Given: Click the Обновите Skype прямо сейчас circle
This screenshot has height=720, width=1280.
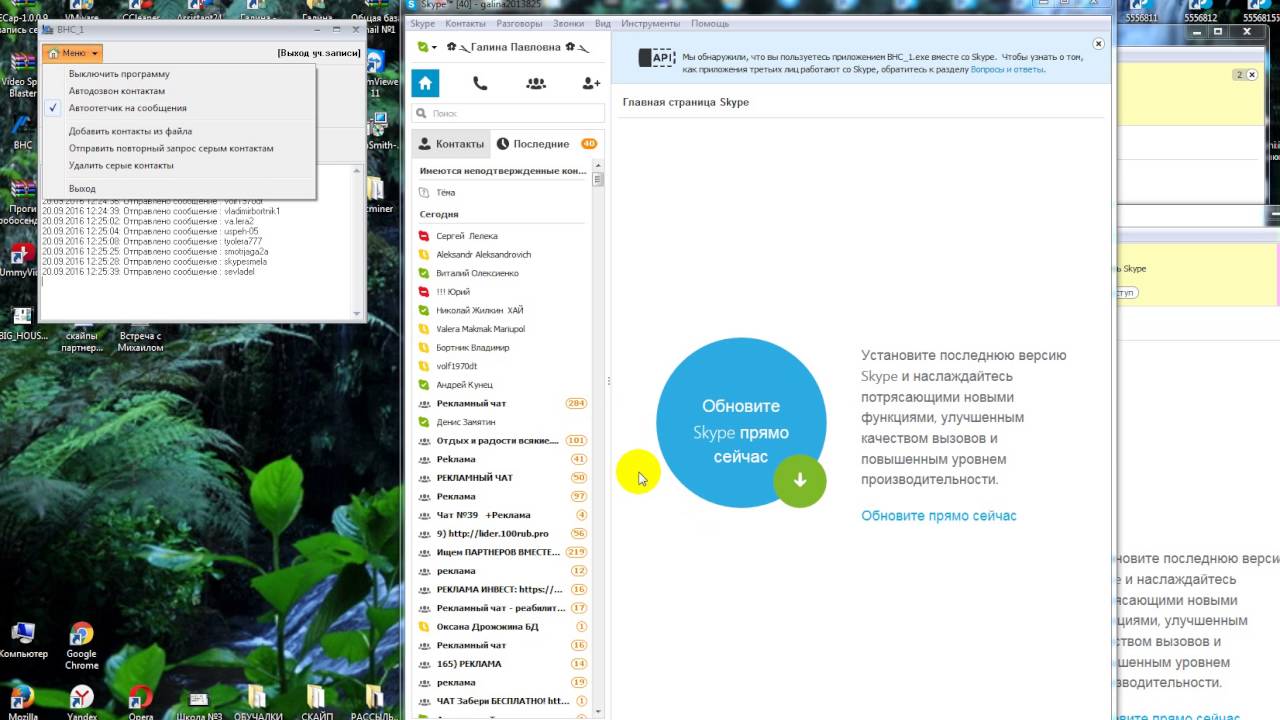Looking at the screenshot, I should (x=741, y=423).
